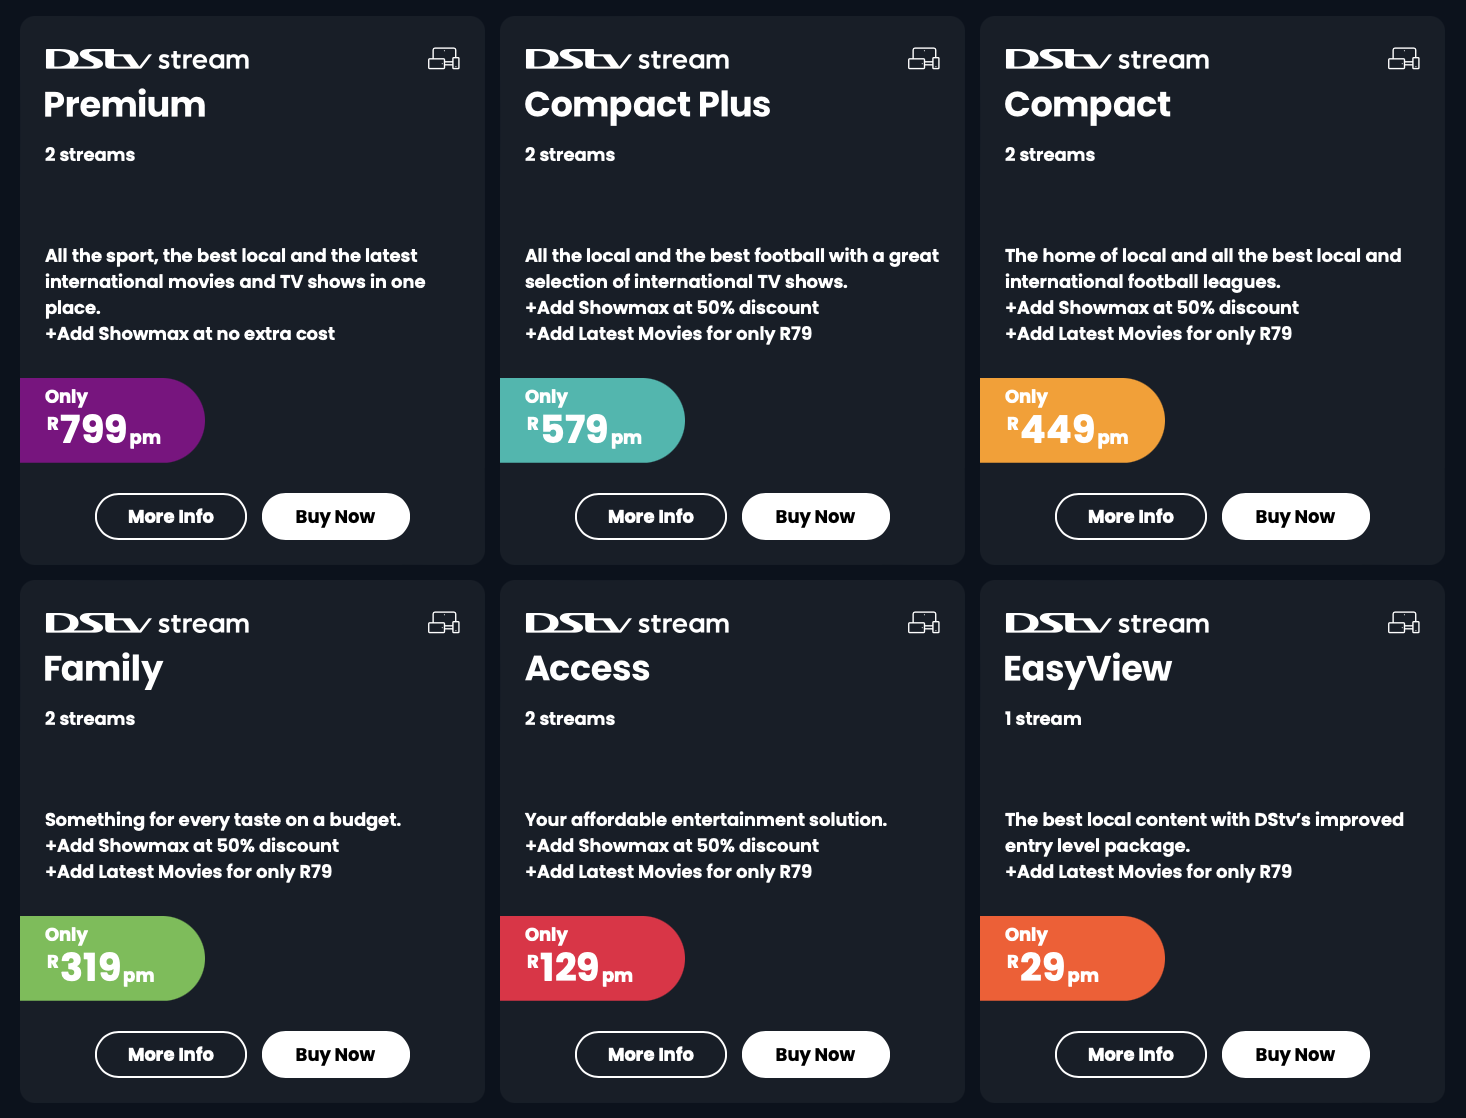Click the DStv stream logo on Premium card
This screenshot has width=1466, height=1118.
[147, 60]
